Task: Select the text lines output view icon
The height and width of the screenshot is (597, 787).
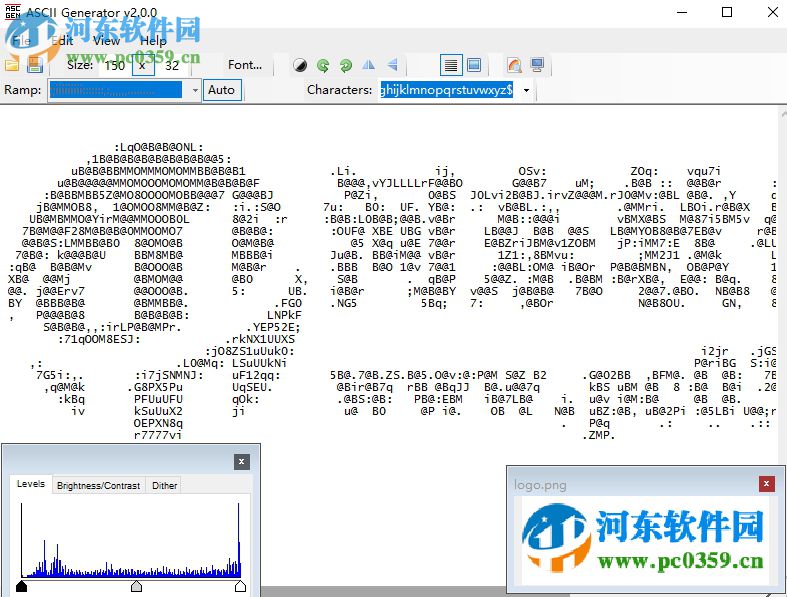Action: pos(451,65)
